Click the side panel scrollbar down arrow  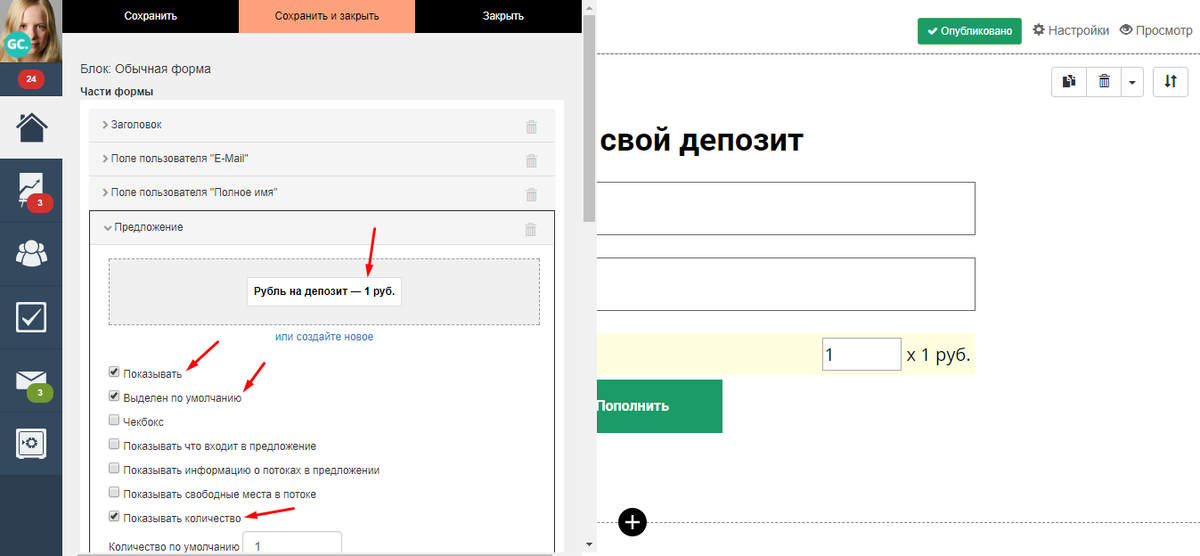click(x=590, y=545)
